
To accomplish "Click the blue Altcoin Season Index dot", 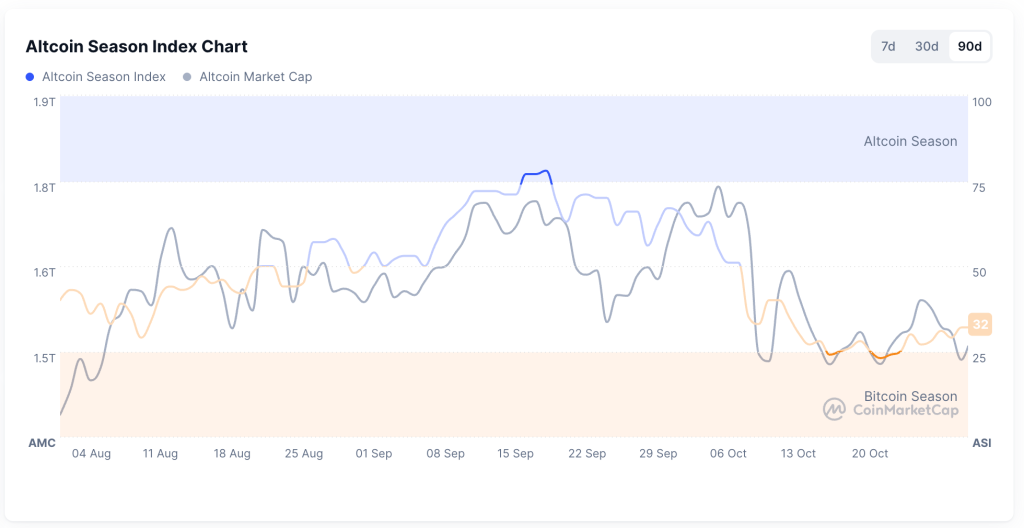I will [30, 77].
